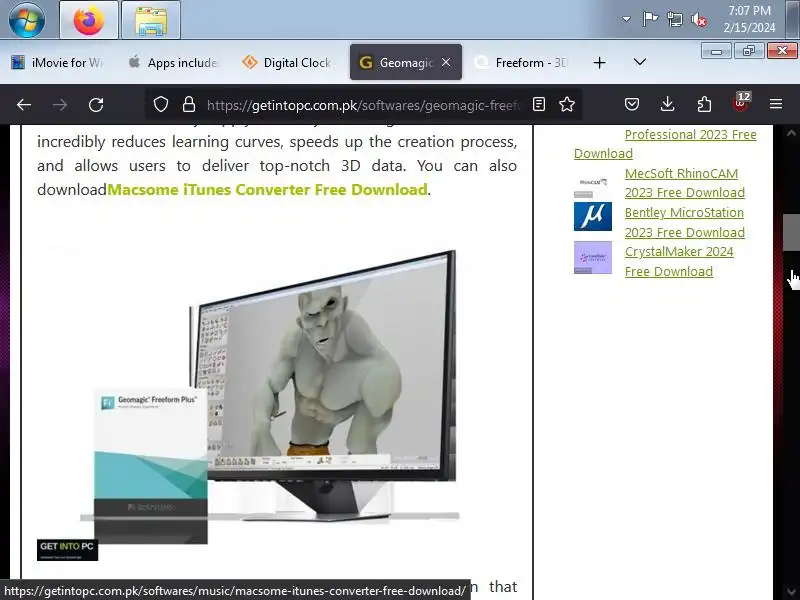Switch to the Apps include tab
The width and height of the screenshot is (800, 600).
click(x=173, y=62)
